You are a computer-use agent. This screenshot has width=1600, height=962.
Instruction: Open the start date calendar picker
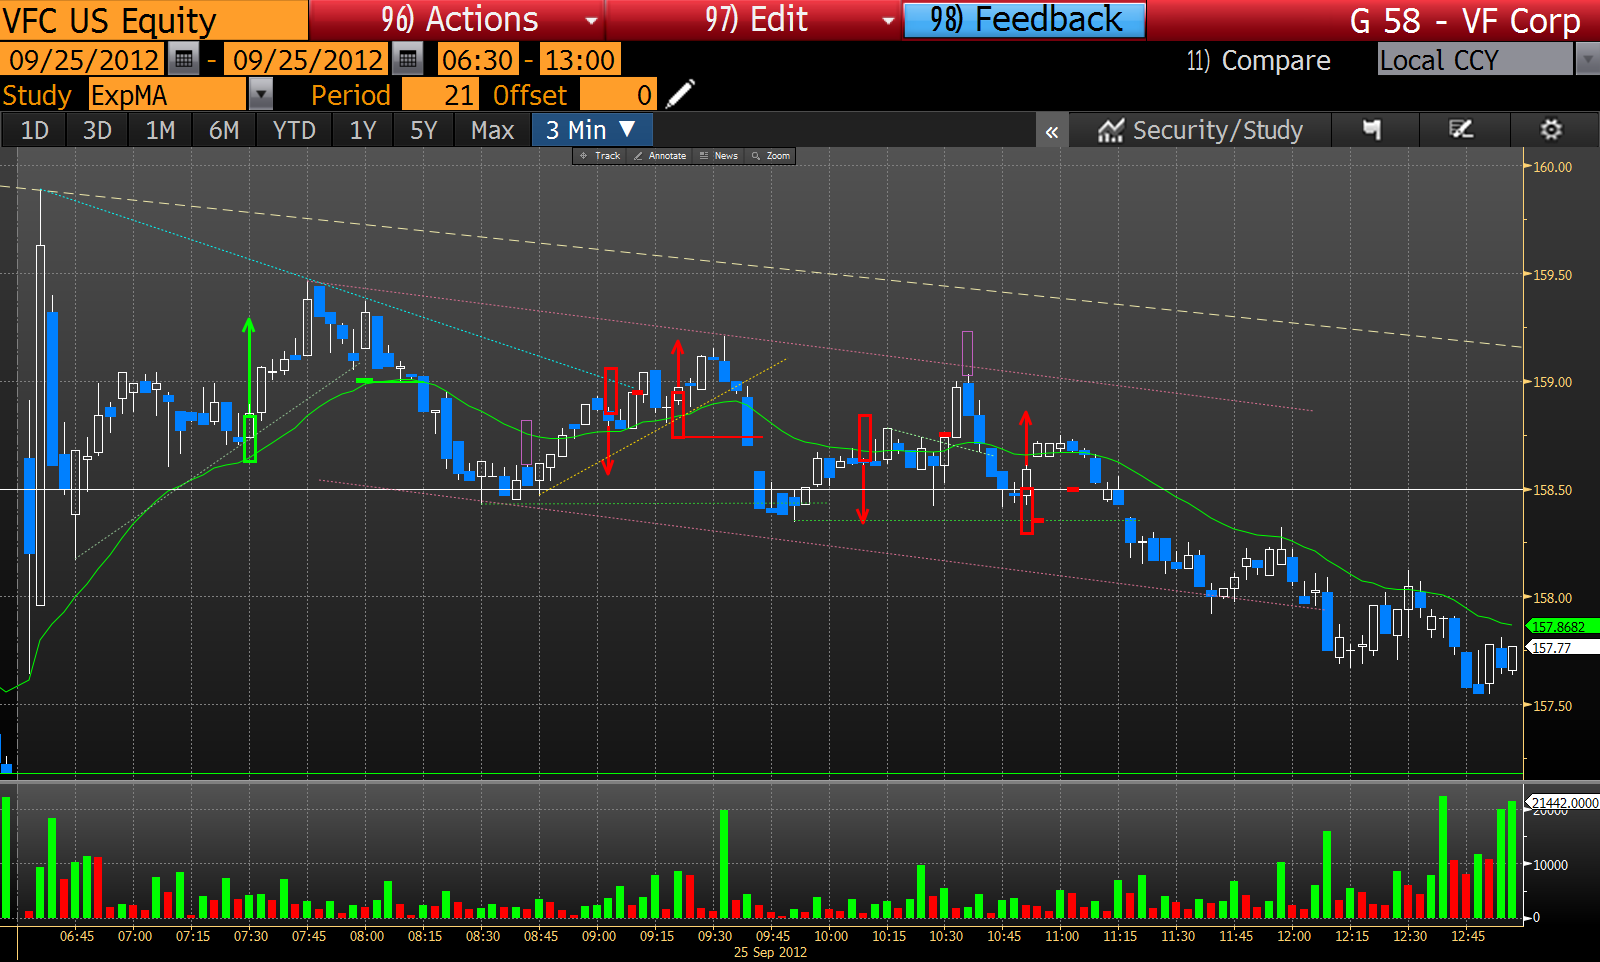184,60
